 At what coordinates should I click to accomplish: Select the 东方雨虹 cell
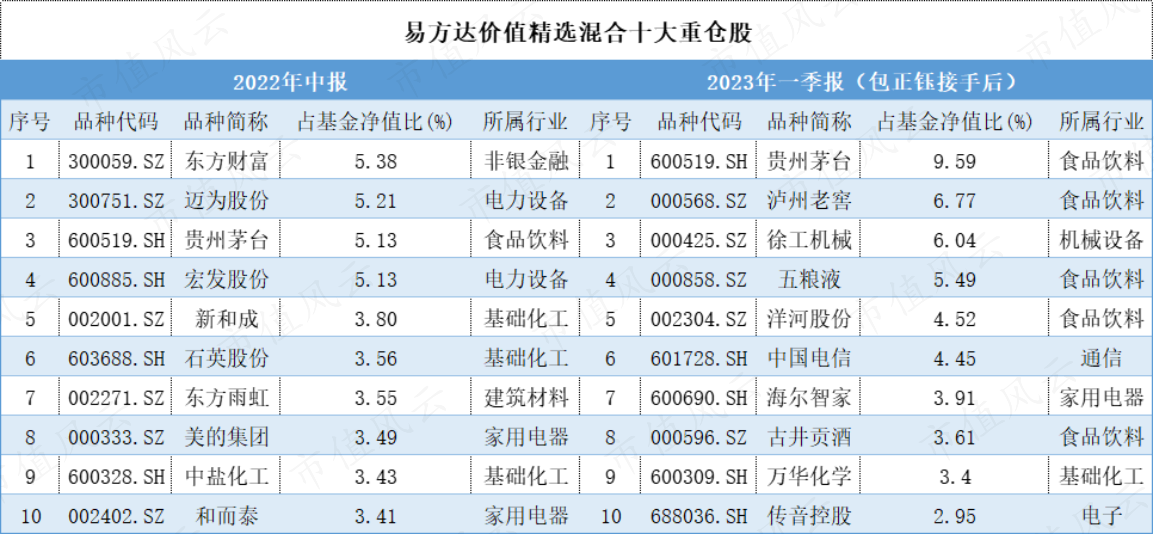pyautogui.click(x=227, y=398)
